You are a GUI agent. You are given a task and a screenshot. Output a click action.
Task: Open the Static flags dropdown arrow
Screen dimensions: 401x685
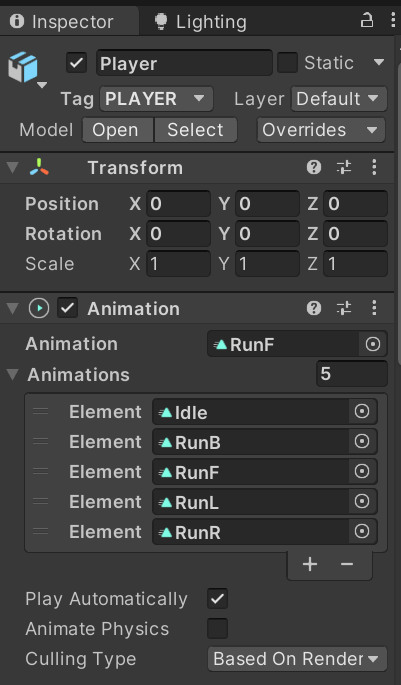(x=378, y=62)
